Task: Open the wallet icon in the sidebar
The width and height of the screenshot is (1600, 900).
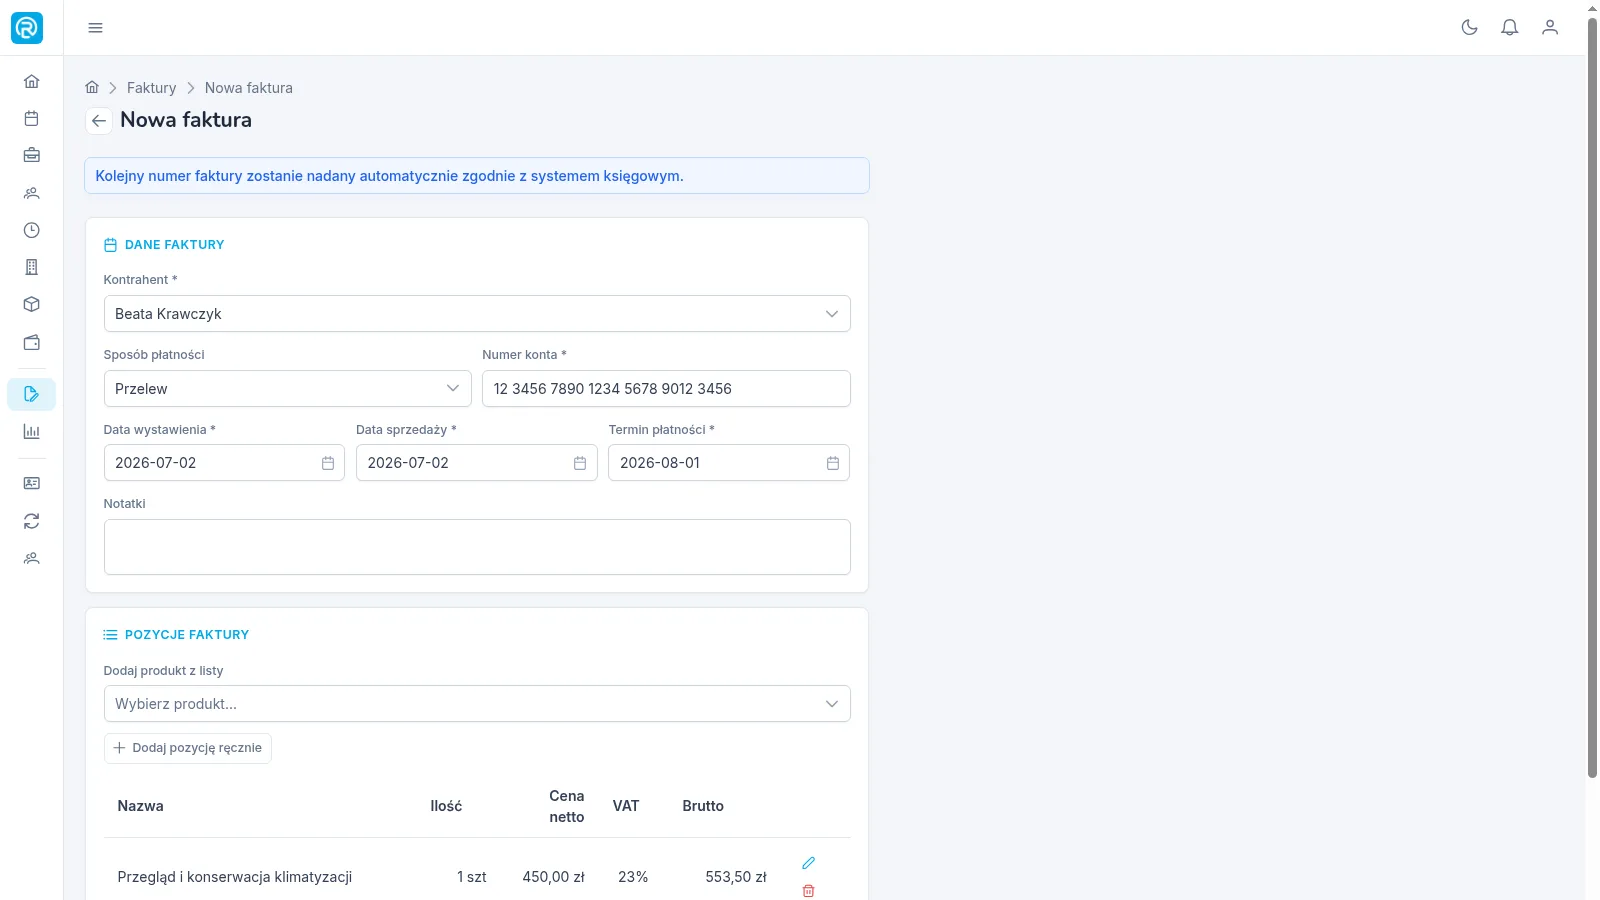Action: tap(31, 342)
